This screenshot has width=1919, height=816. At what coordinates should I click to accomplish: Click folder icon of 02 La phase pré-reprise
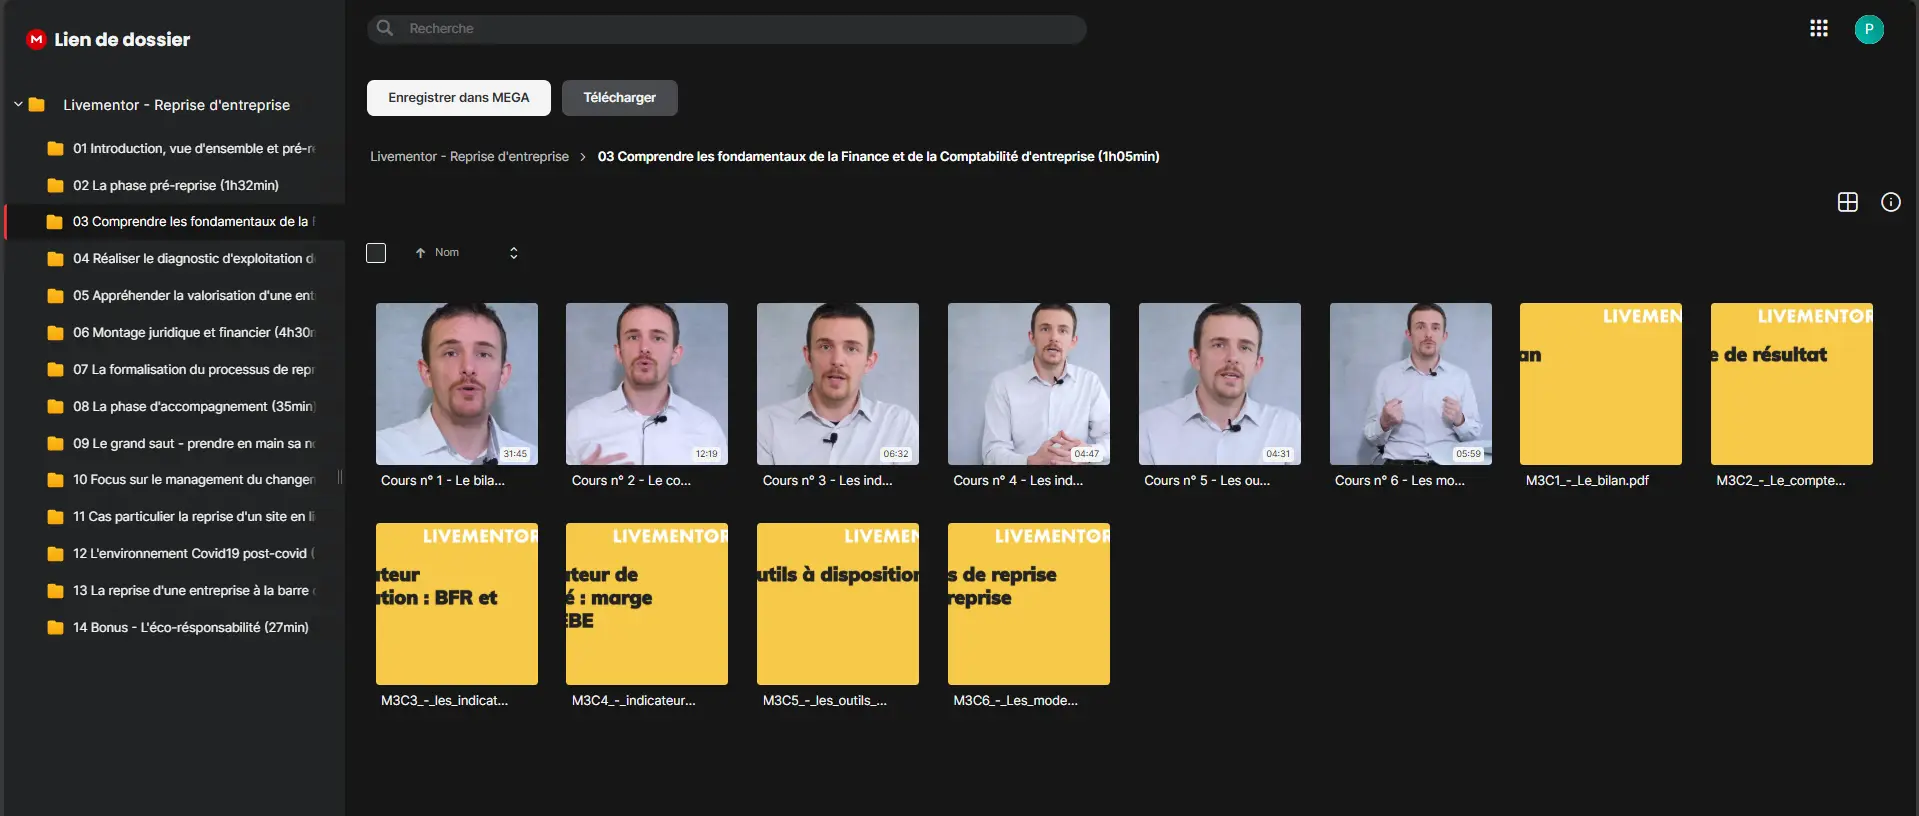(56, 185)
